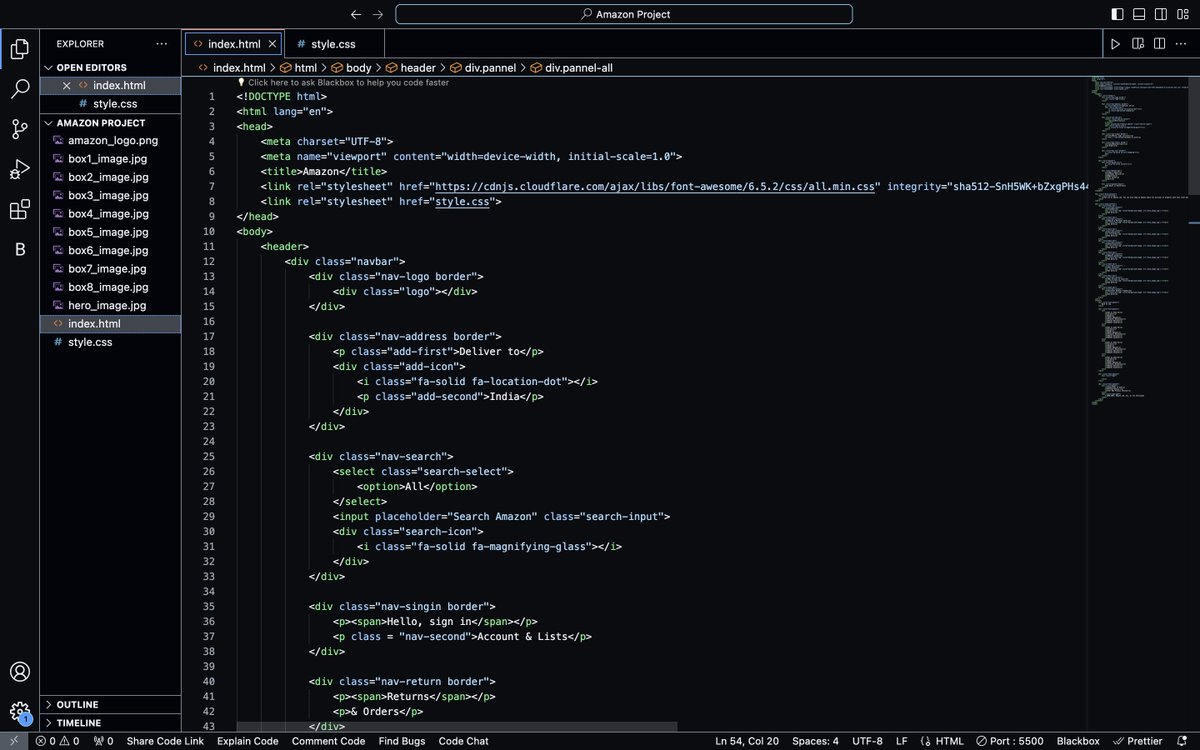Click Prettier in the status bar
1200x750 pixels.
(1138, 741)
